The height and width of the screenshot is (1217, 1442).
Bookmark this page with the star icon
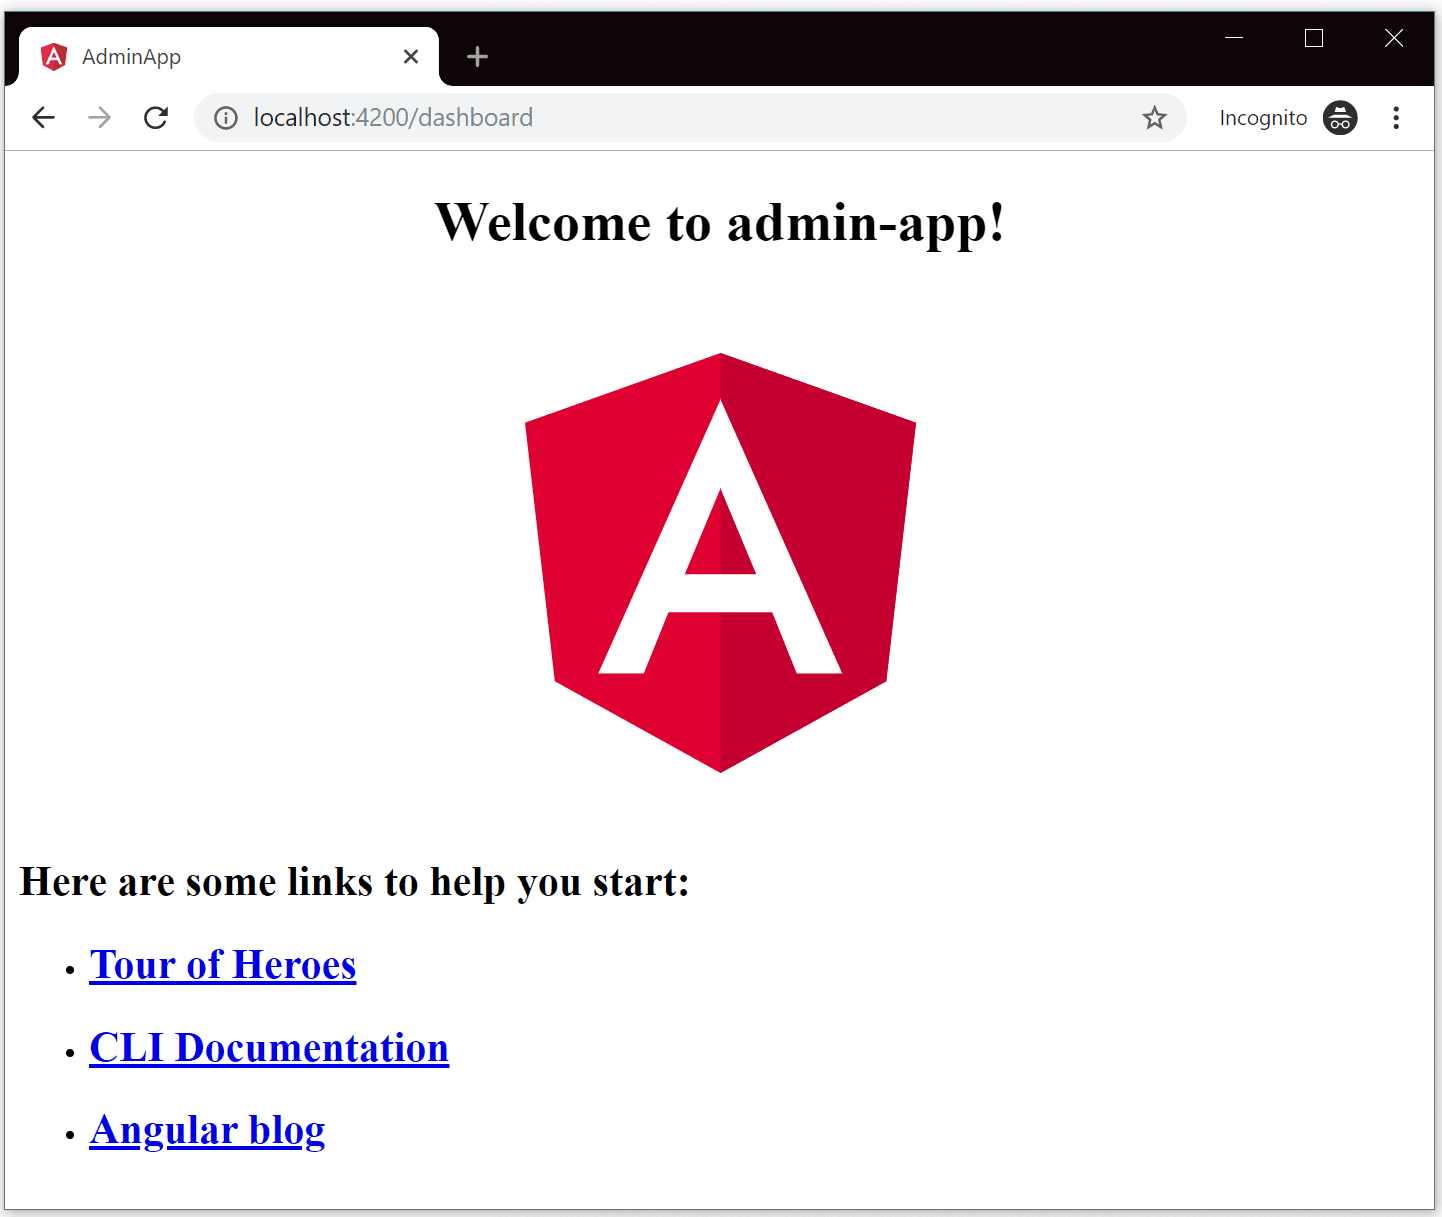[1155, 118]
